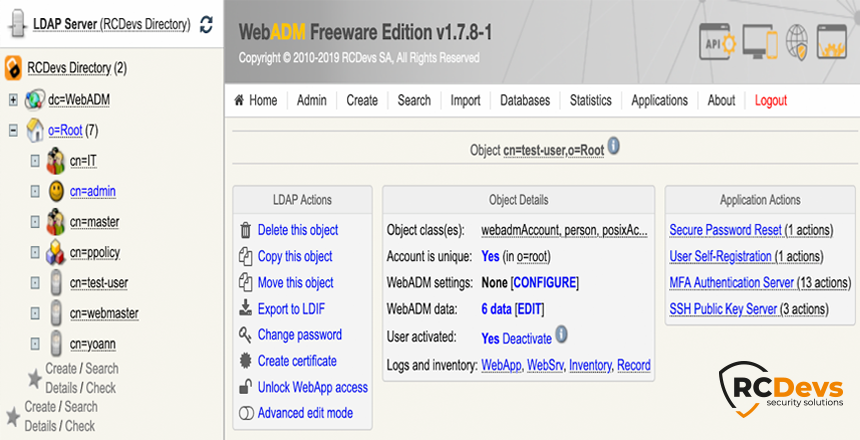Expand the cn=yoann node box
Image resolution: width=860 pixels, height=440 pixels.
pos(35,344)
